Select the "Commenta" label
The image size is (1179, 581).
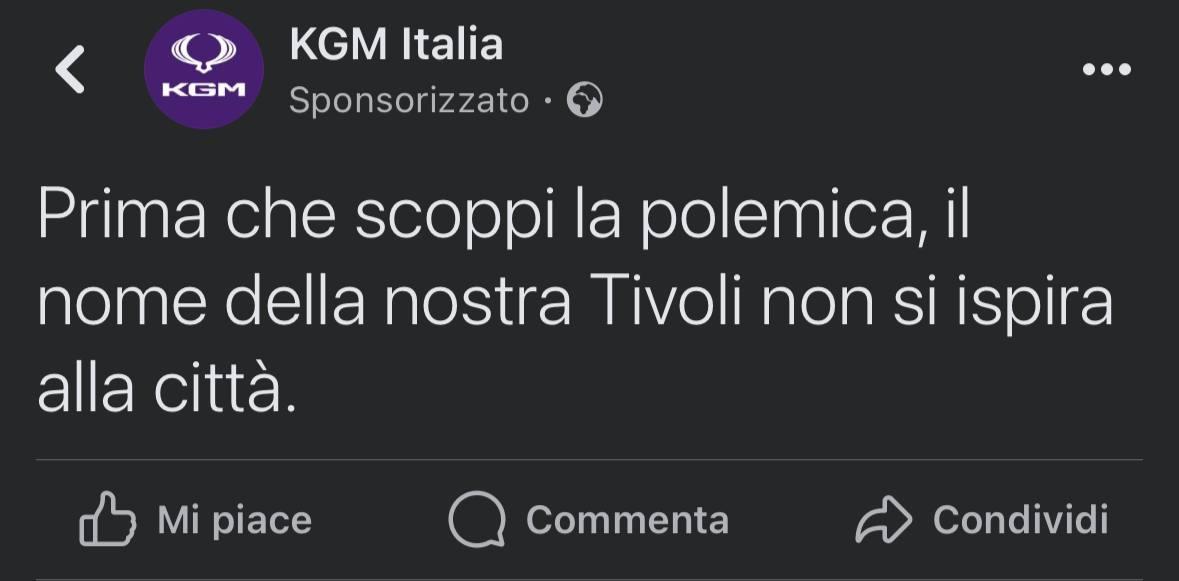point(627,520)
